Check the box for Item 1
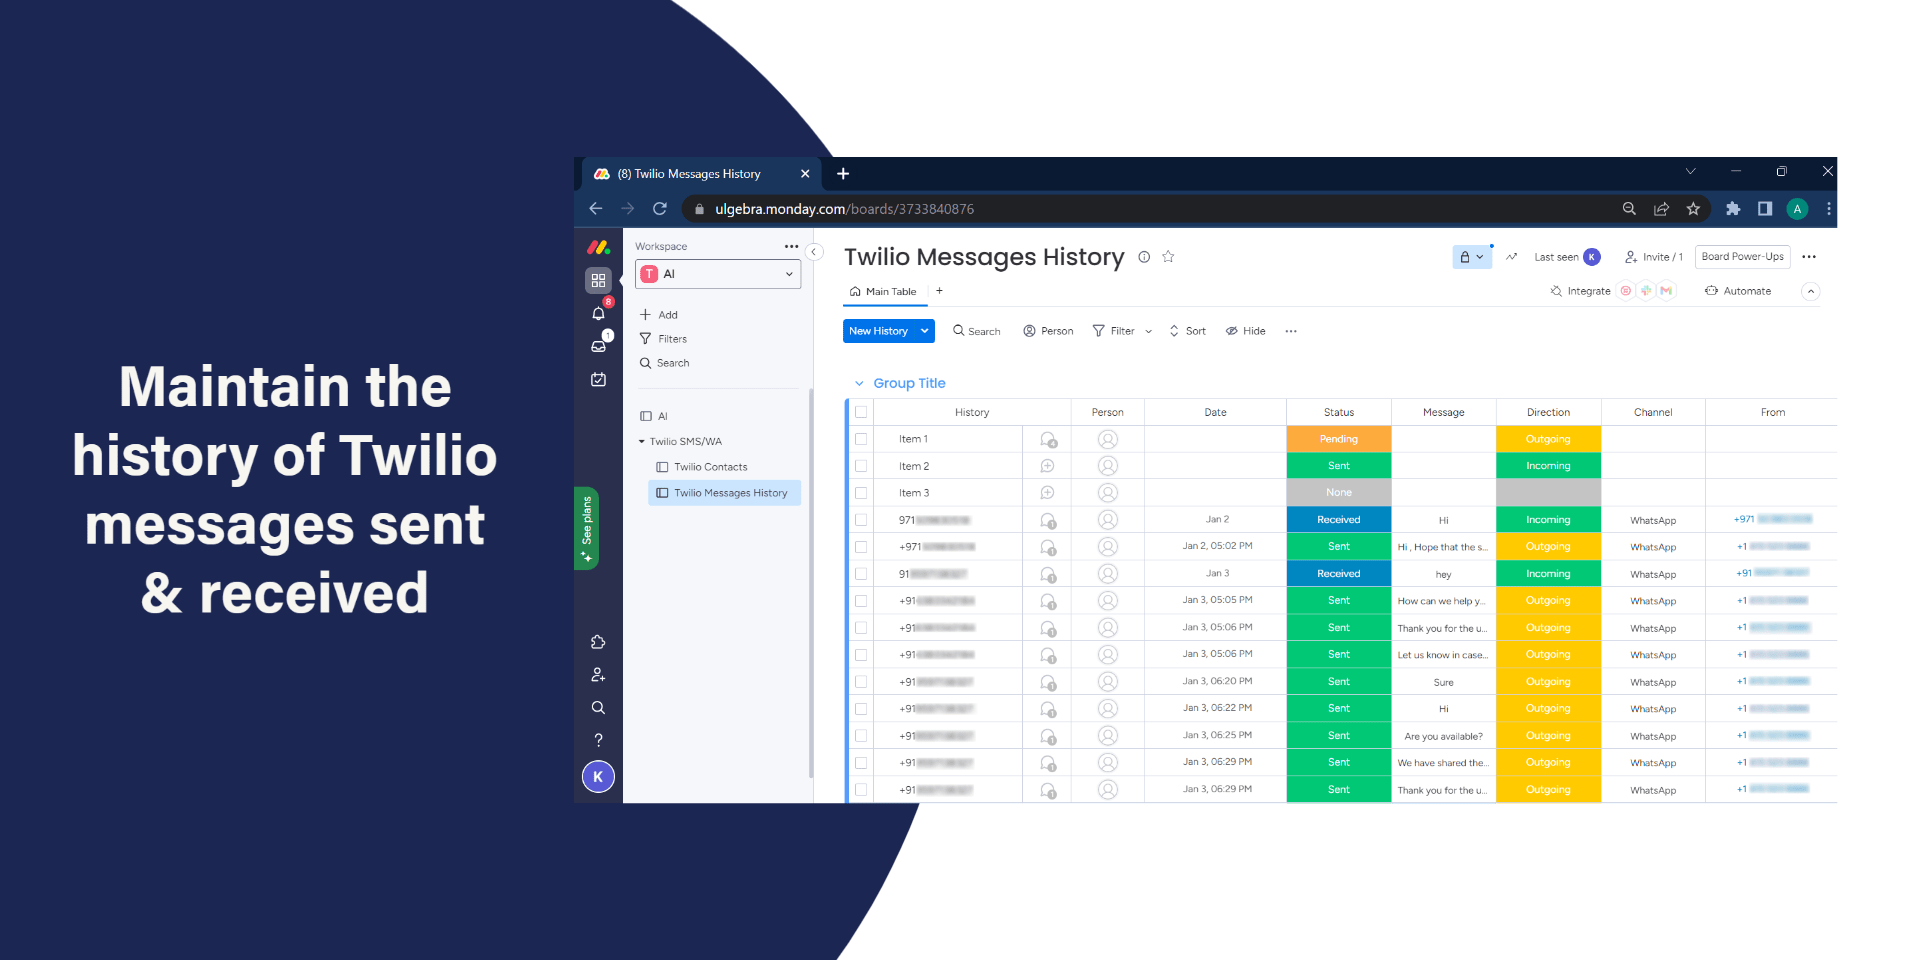 (x=861, y=439)
